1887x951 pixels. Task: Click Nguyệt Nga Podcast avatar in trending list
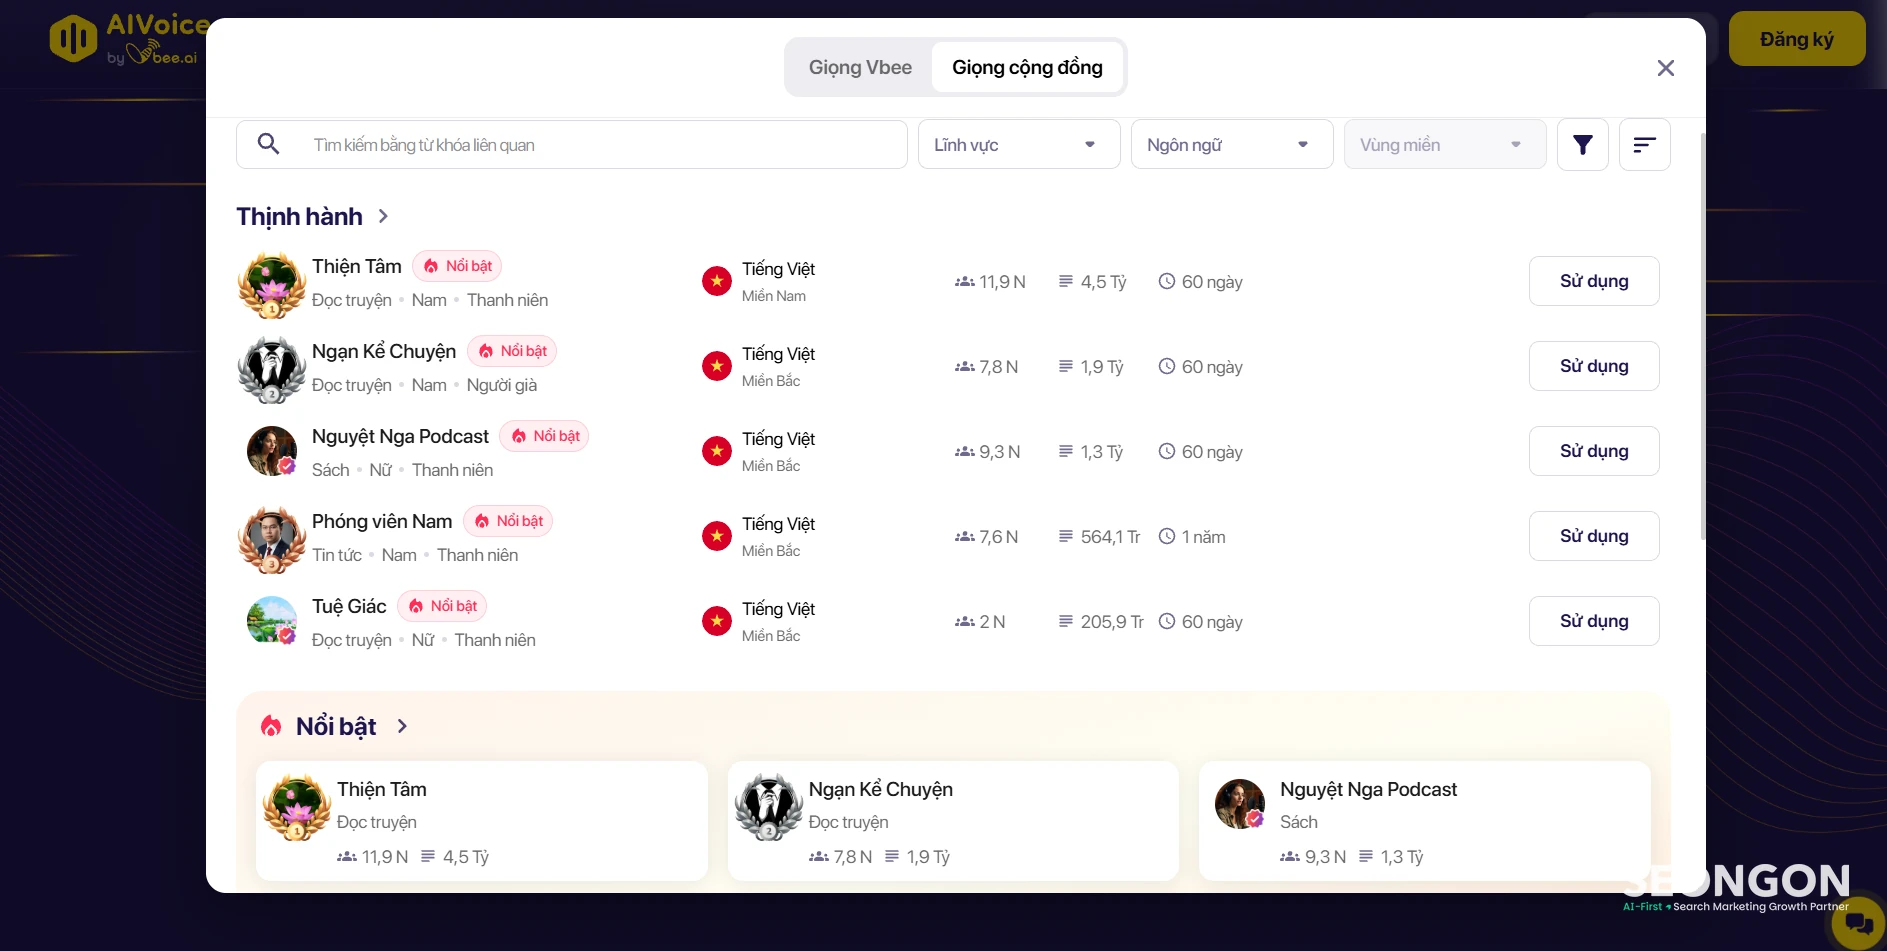coord(272,451)
